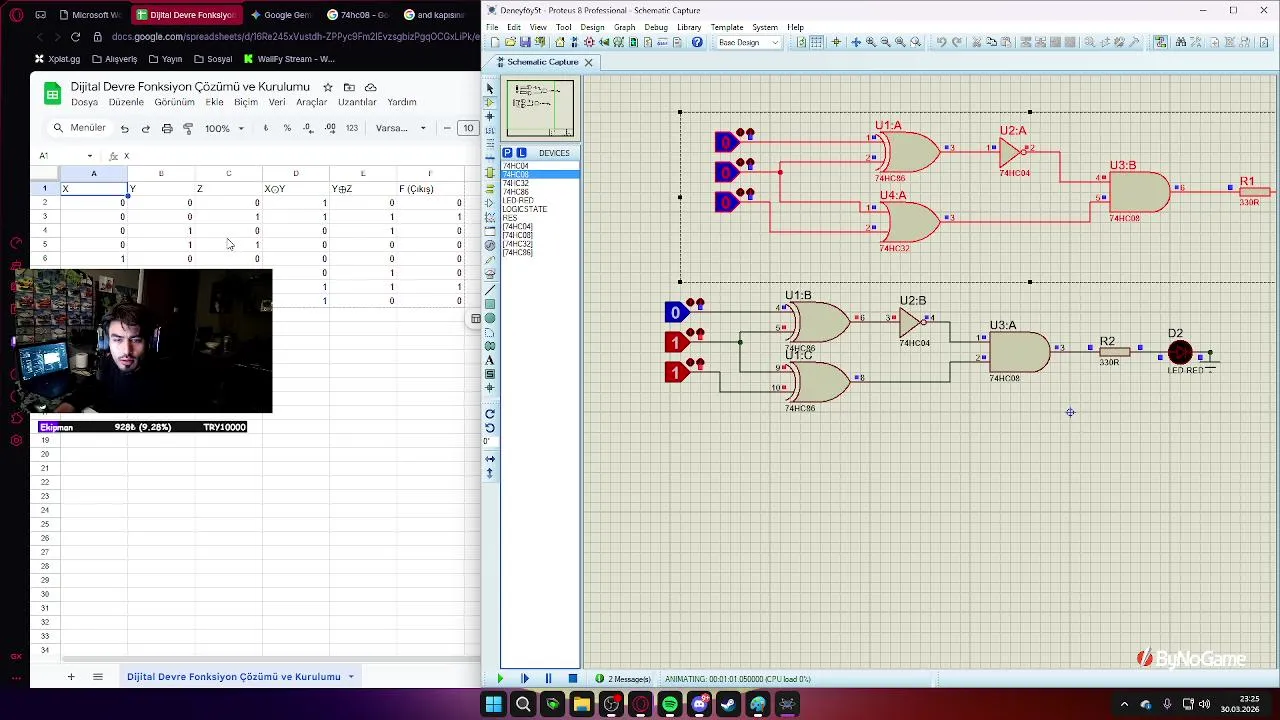The width and height of the screenshot is (1280, 720).
Task: Pick the Selection mode arrow tool
Action: [490, 88]
